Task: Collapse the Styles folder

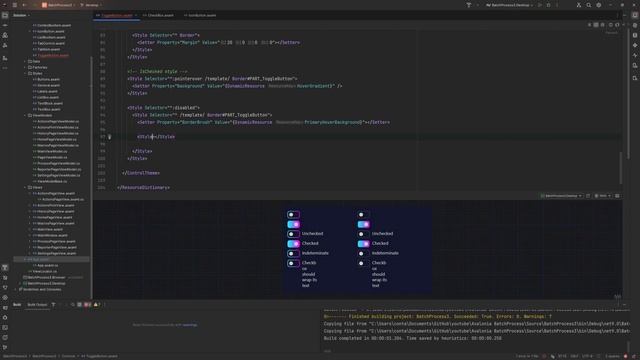Action: click(x=25, y=73)
